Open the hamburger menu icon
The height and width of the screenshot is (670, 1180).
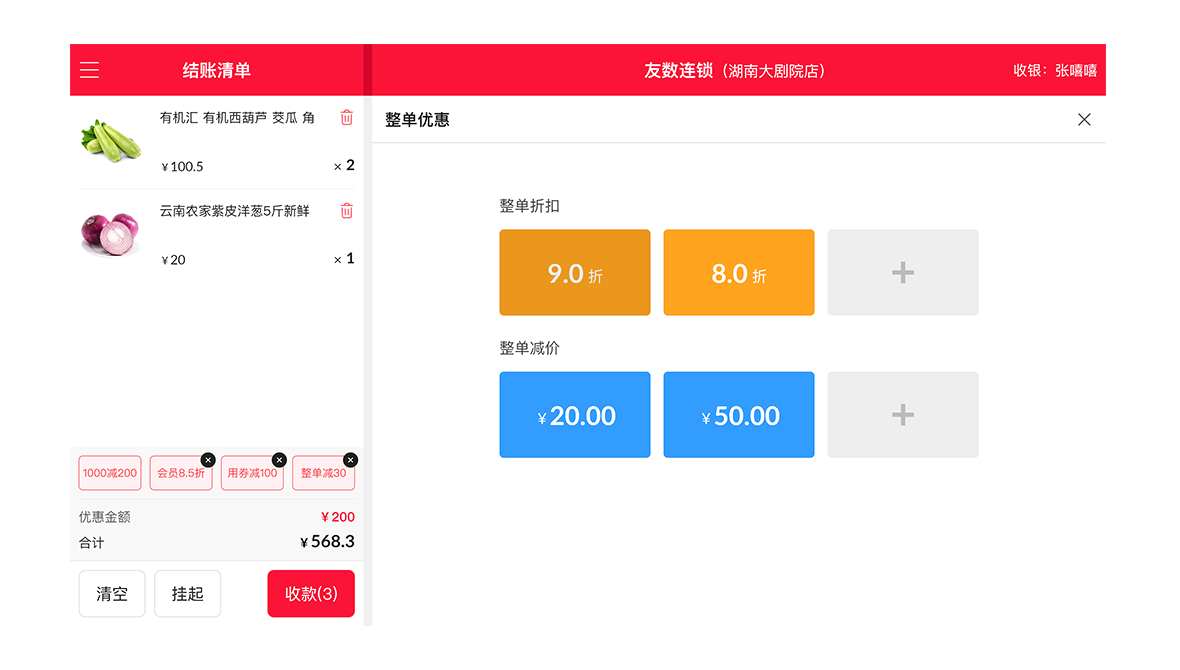click(x=90, y=70)
